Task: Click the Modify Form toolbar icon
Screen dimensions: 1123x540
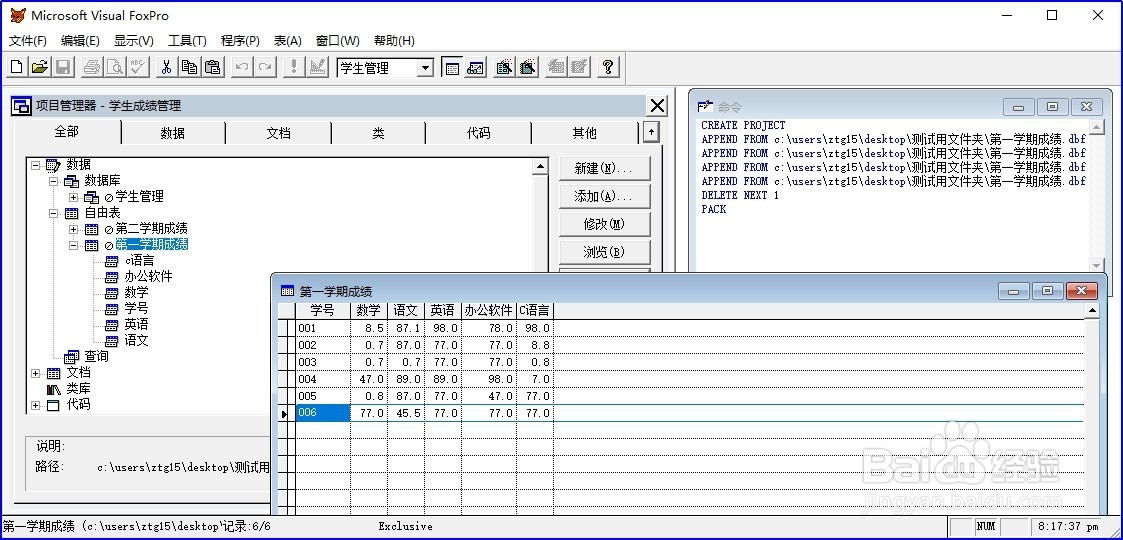Action: click(317, 67)
